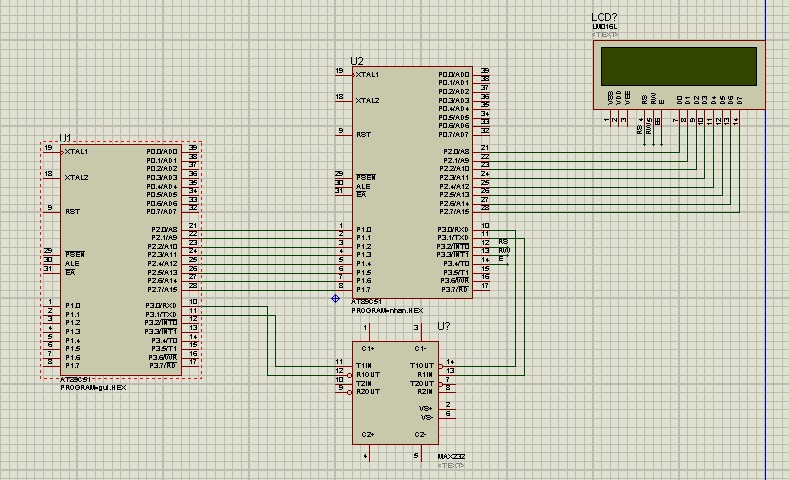Click the P3.7/RD pin label on U1
The height and width of the screenshot is (480, 789).
click(163, 366)
